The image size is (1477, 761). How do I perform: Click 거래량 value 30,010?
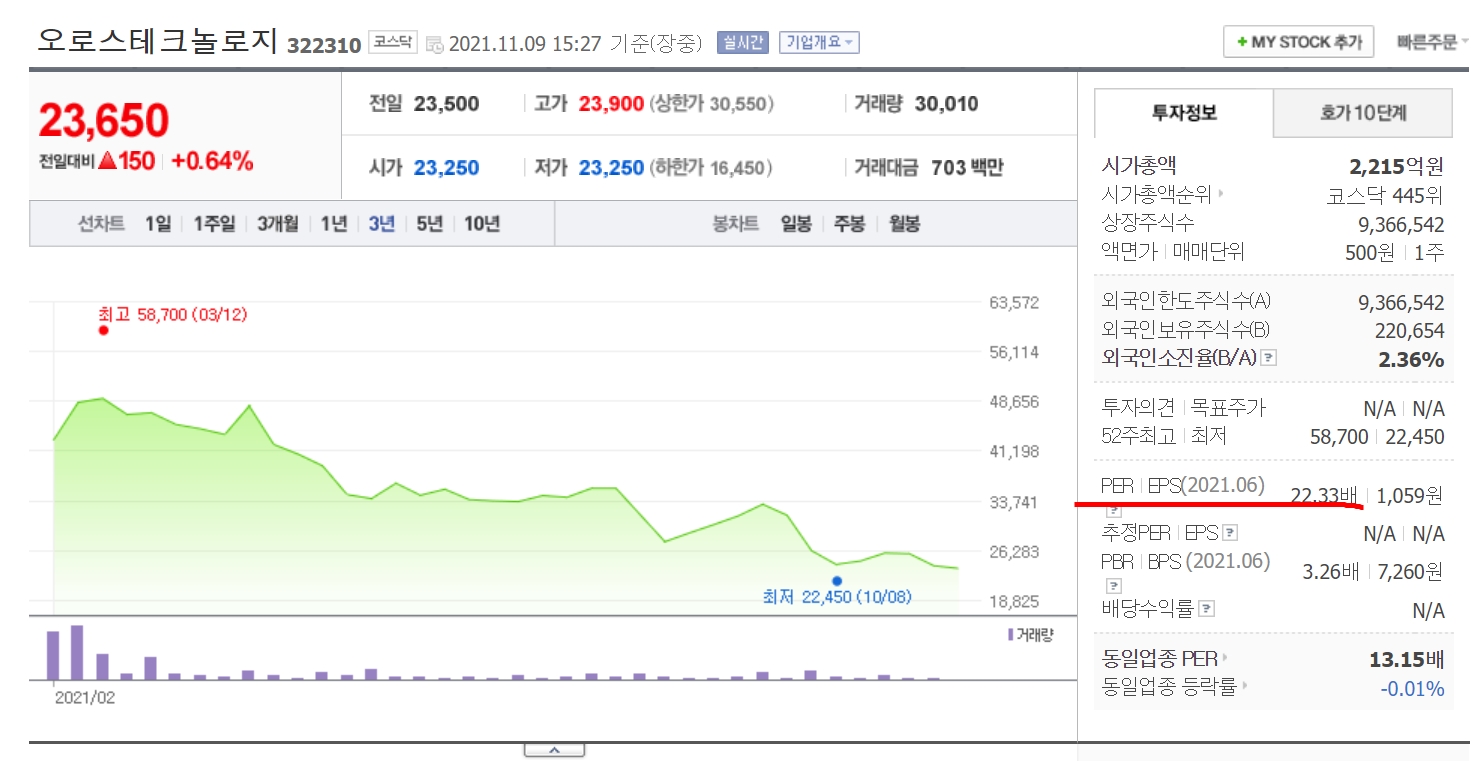pos(946,104)
